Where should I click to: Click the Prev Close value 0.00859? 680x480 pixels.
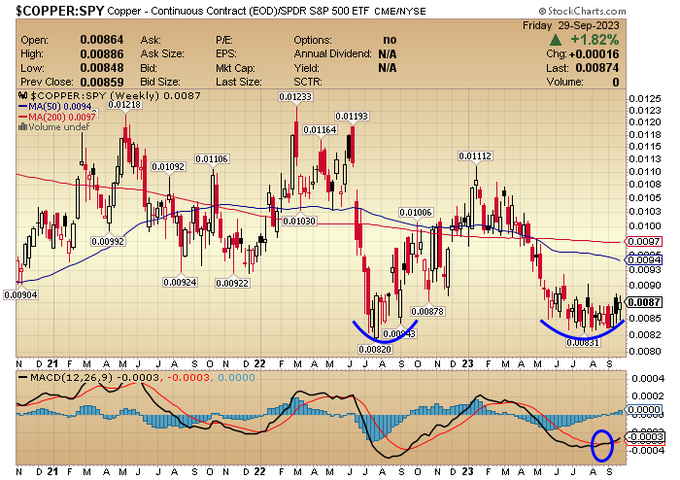coord(102,82)
